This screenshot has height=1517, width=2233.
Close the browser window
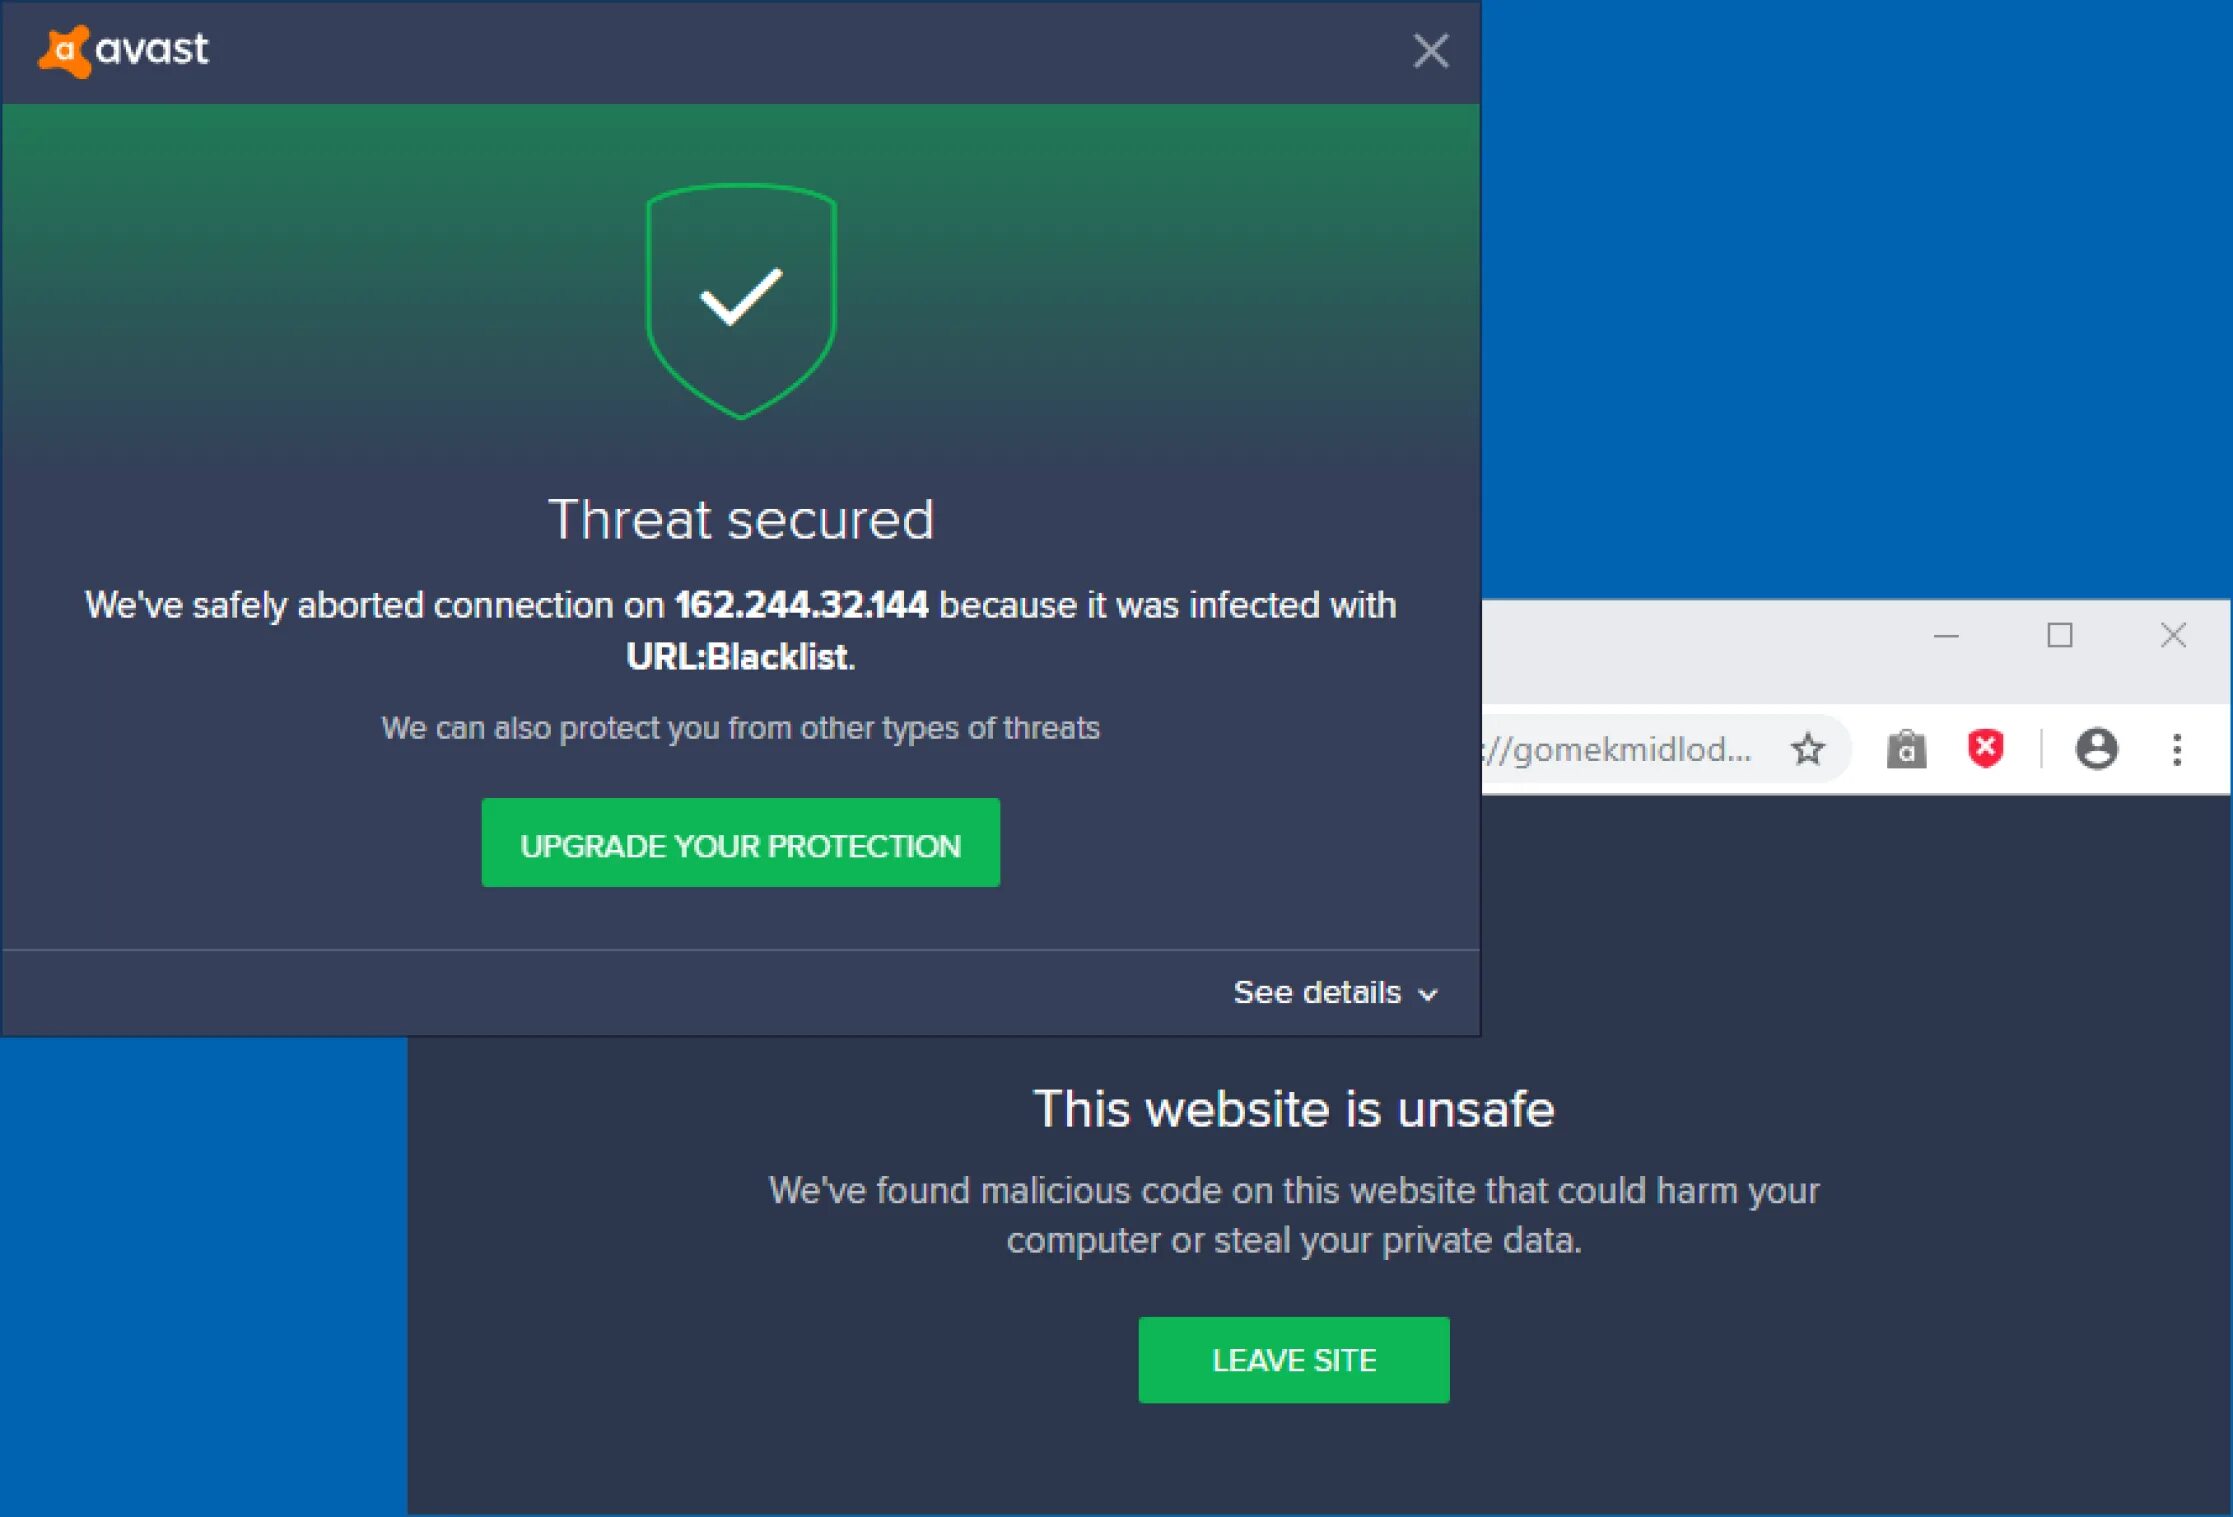click(2172, 635)
